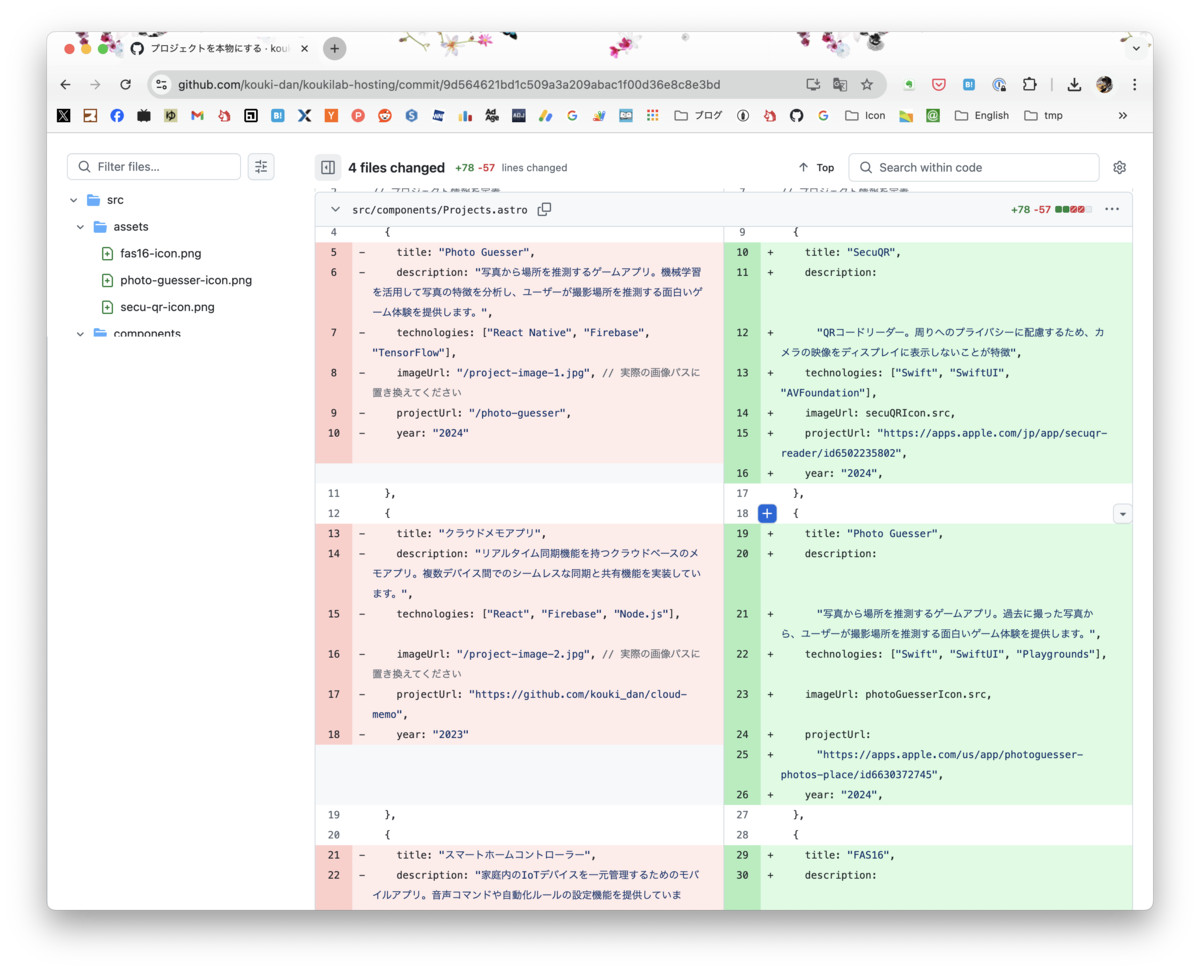View site information in address bar

pos(162,85)
